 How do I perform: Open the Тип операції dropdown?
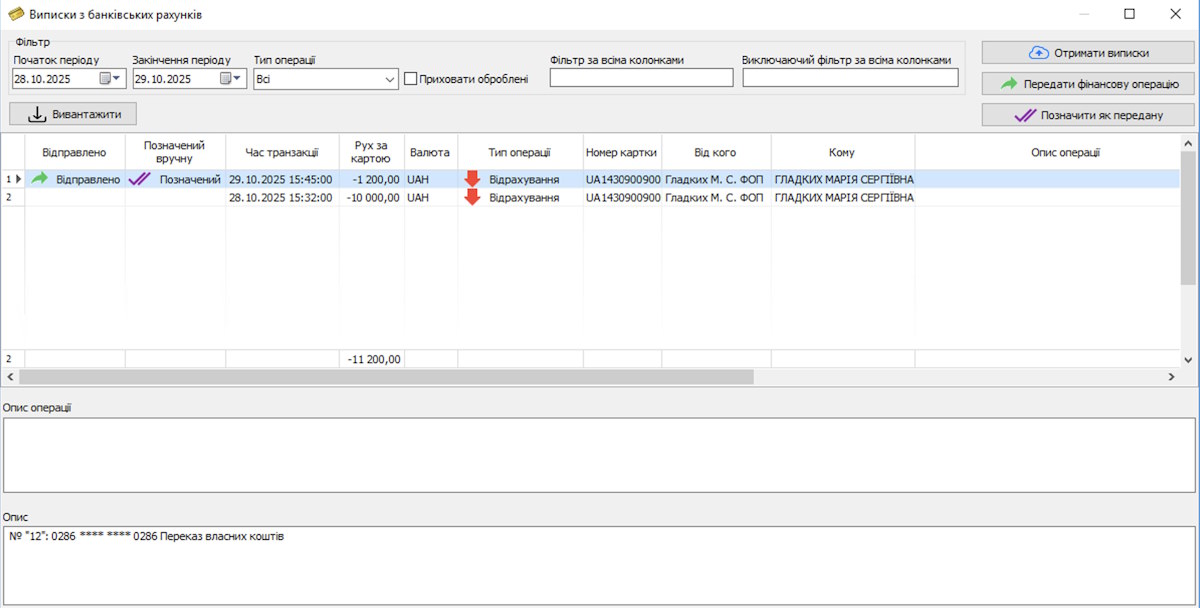tap(390, 79)
